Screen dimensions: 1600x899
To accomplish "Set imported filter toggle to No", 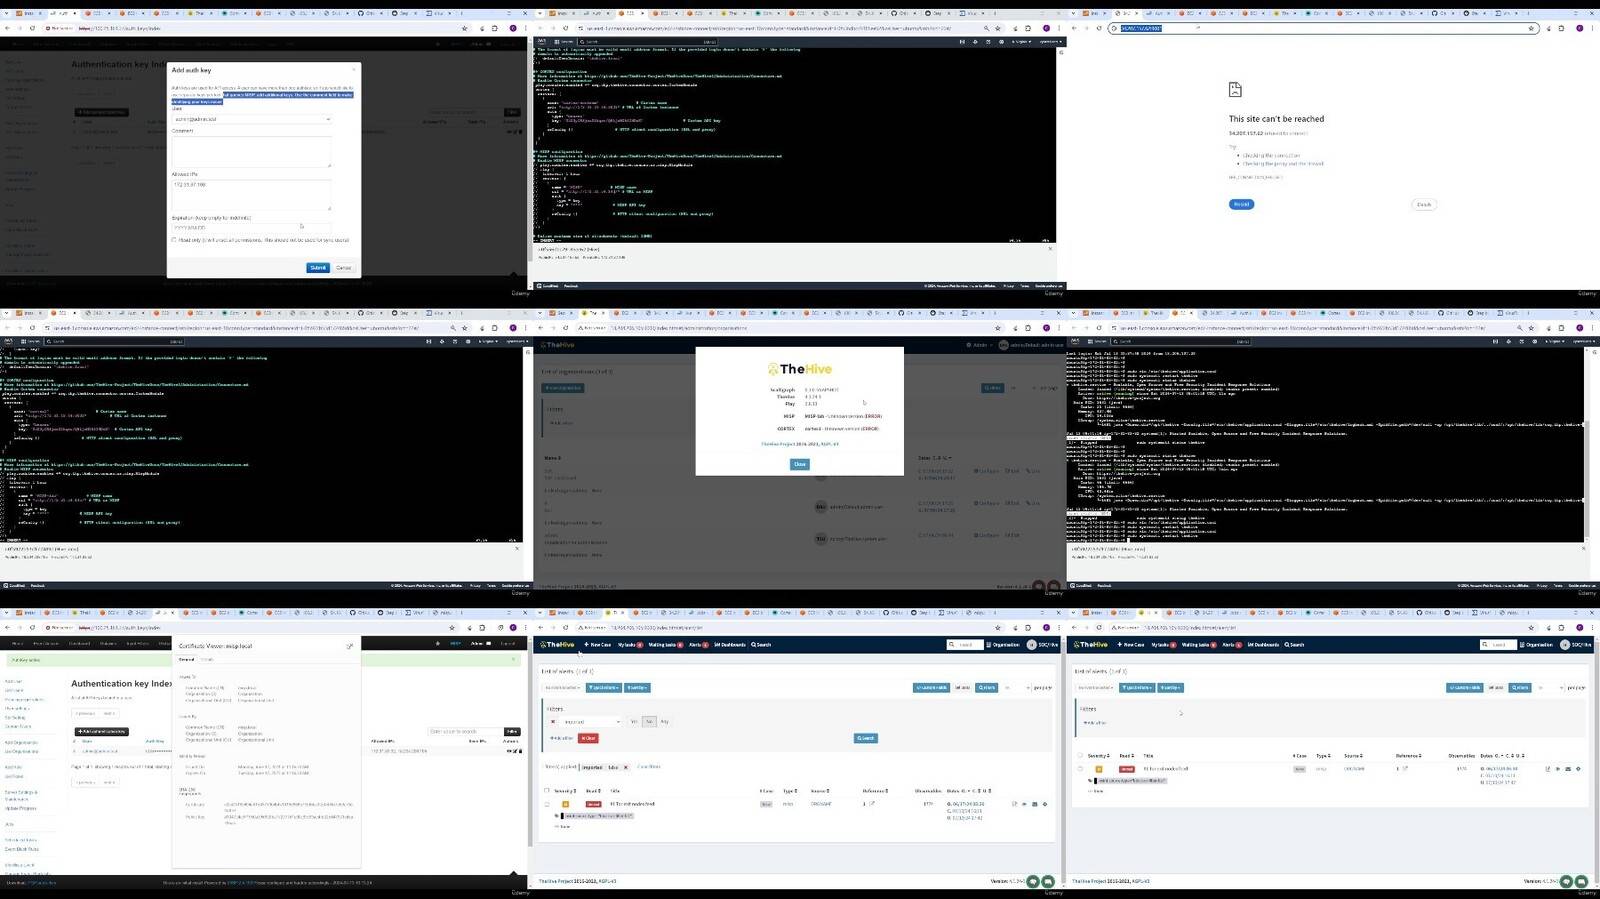I will [649, 722].
